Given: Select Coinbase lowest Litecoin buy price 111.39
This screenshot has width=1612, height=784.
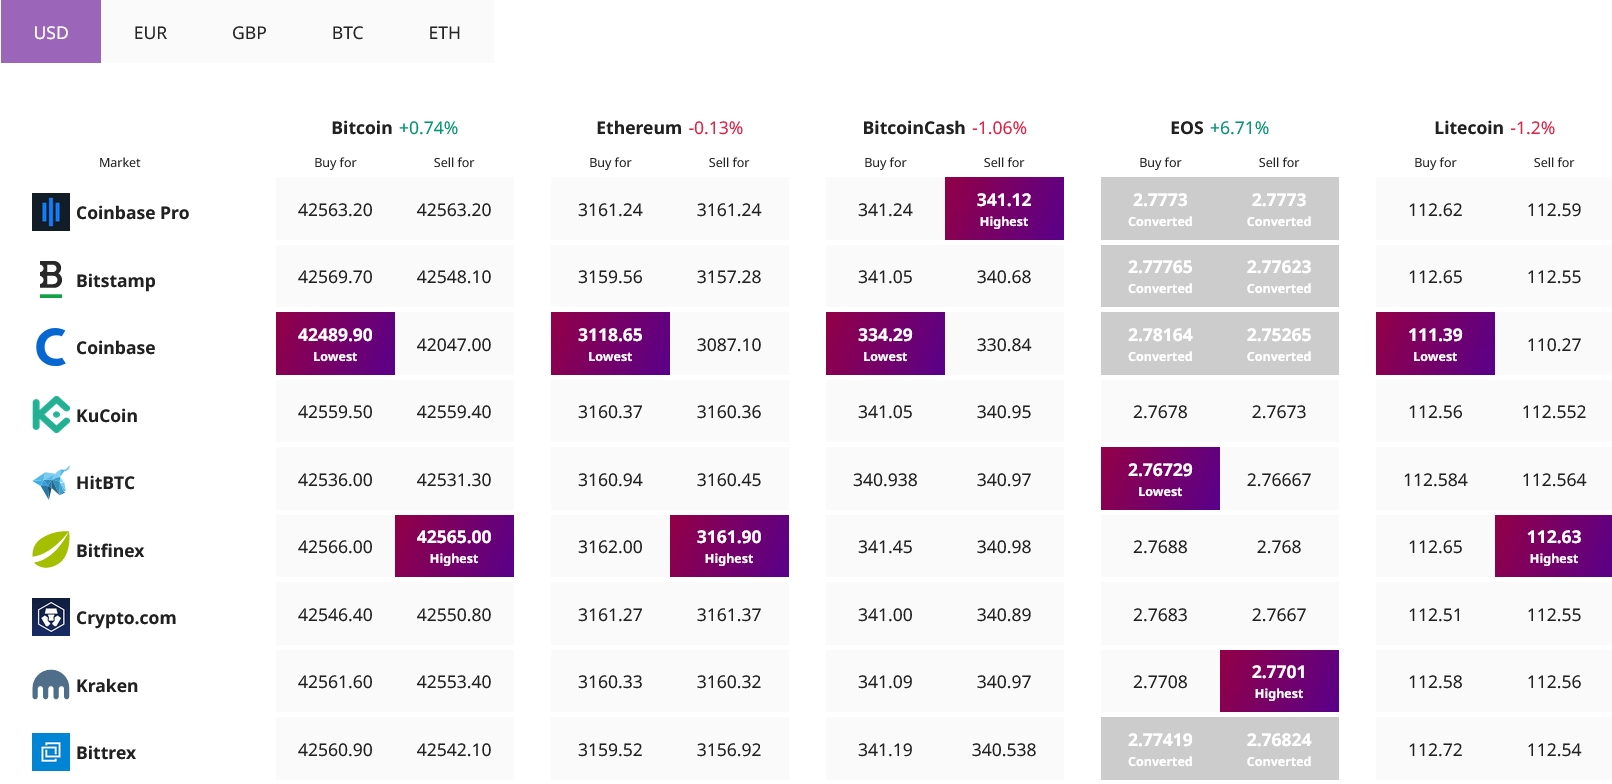Looking at the screenshot, I should [1435, 343].
